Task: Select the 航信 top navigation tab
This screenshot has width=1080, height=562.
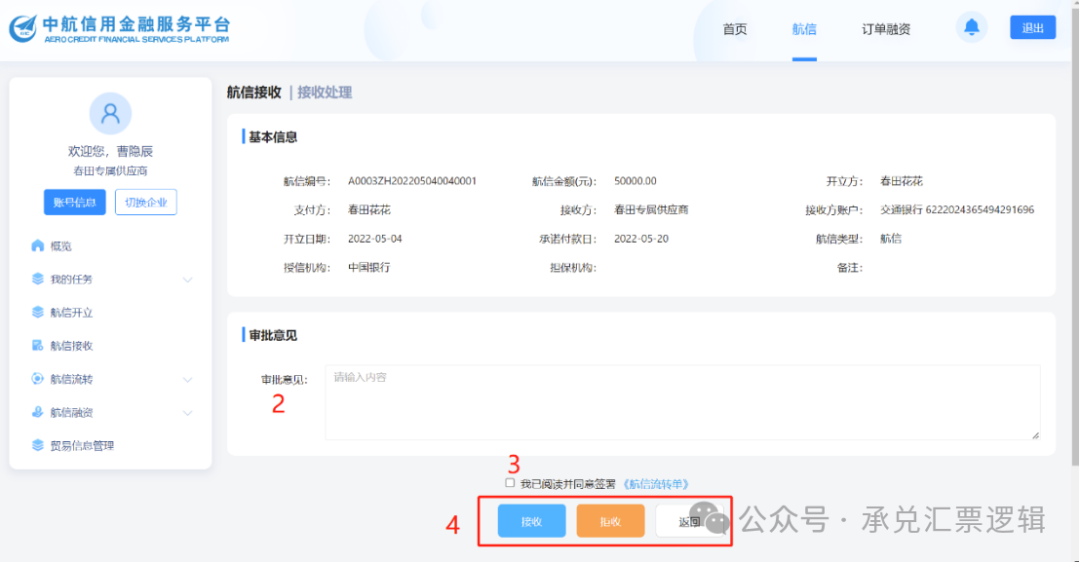Action: 804,29
